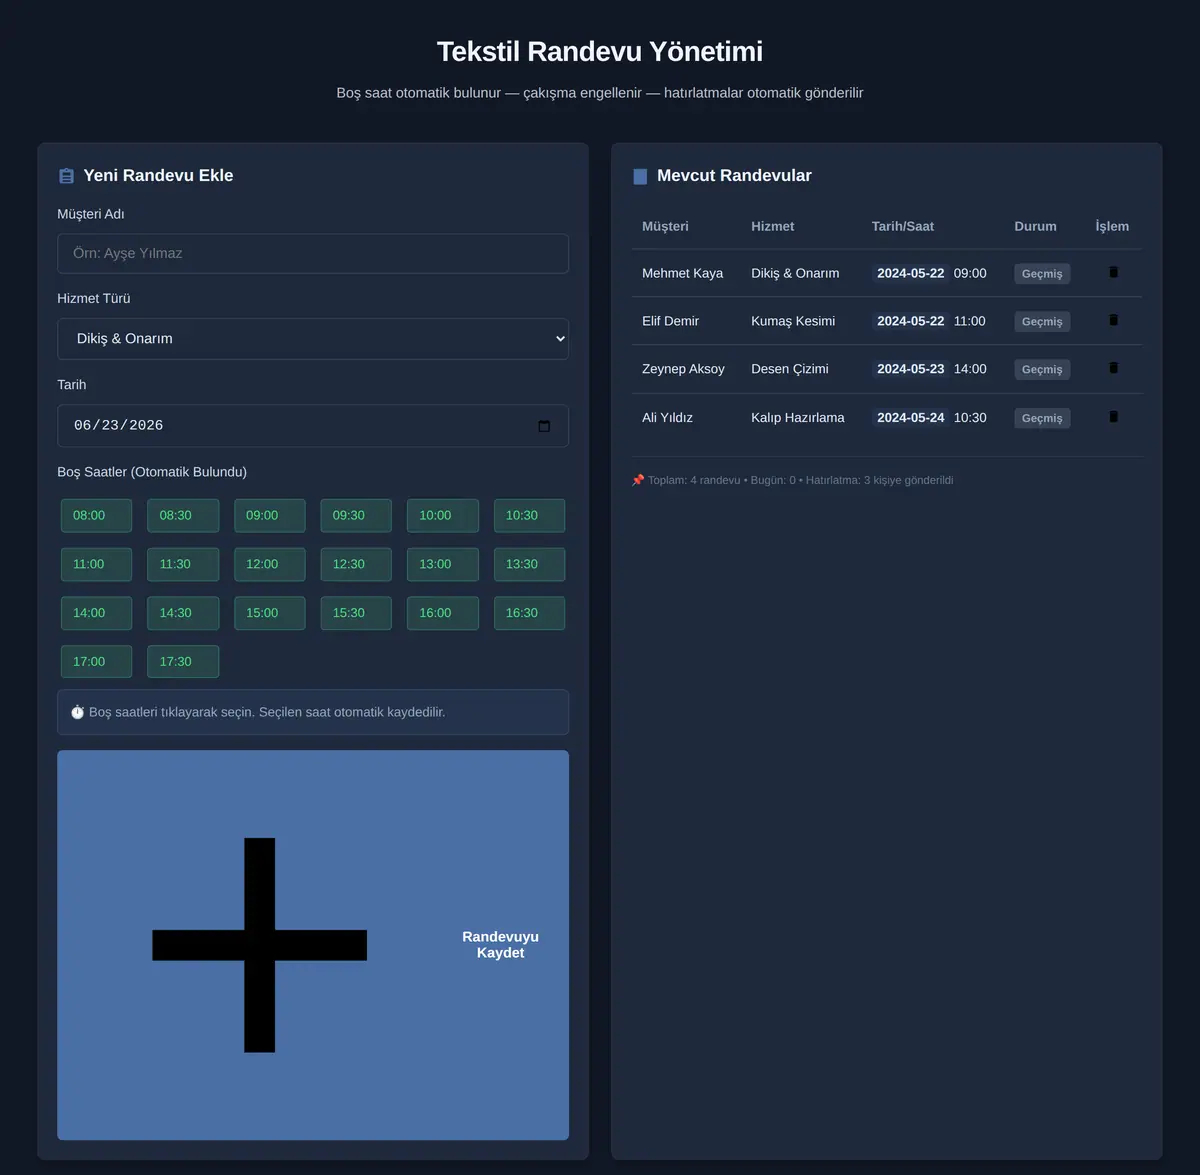Select the 08:00 free time slot
The width and height of the screenshot is (1200, 1175).
click(x=96, y=516)
